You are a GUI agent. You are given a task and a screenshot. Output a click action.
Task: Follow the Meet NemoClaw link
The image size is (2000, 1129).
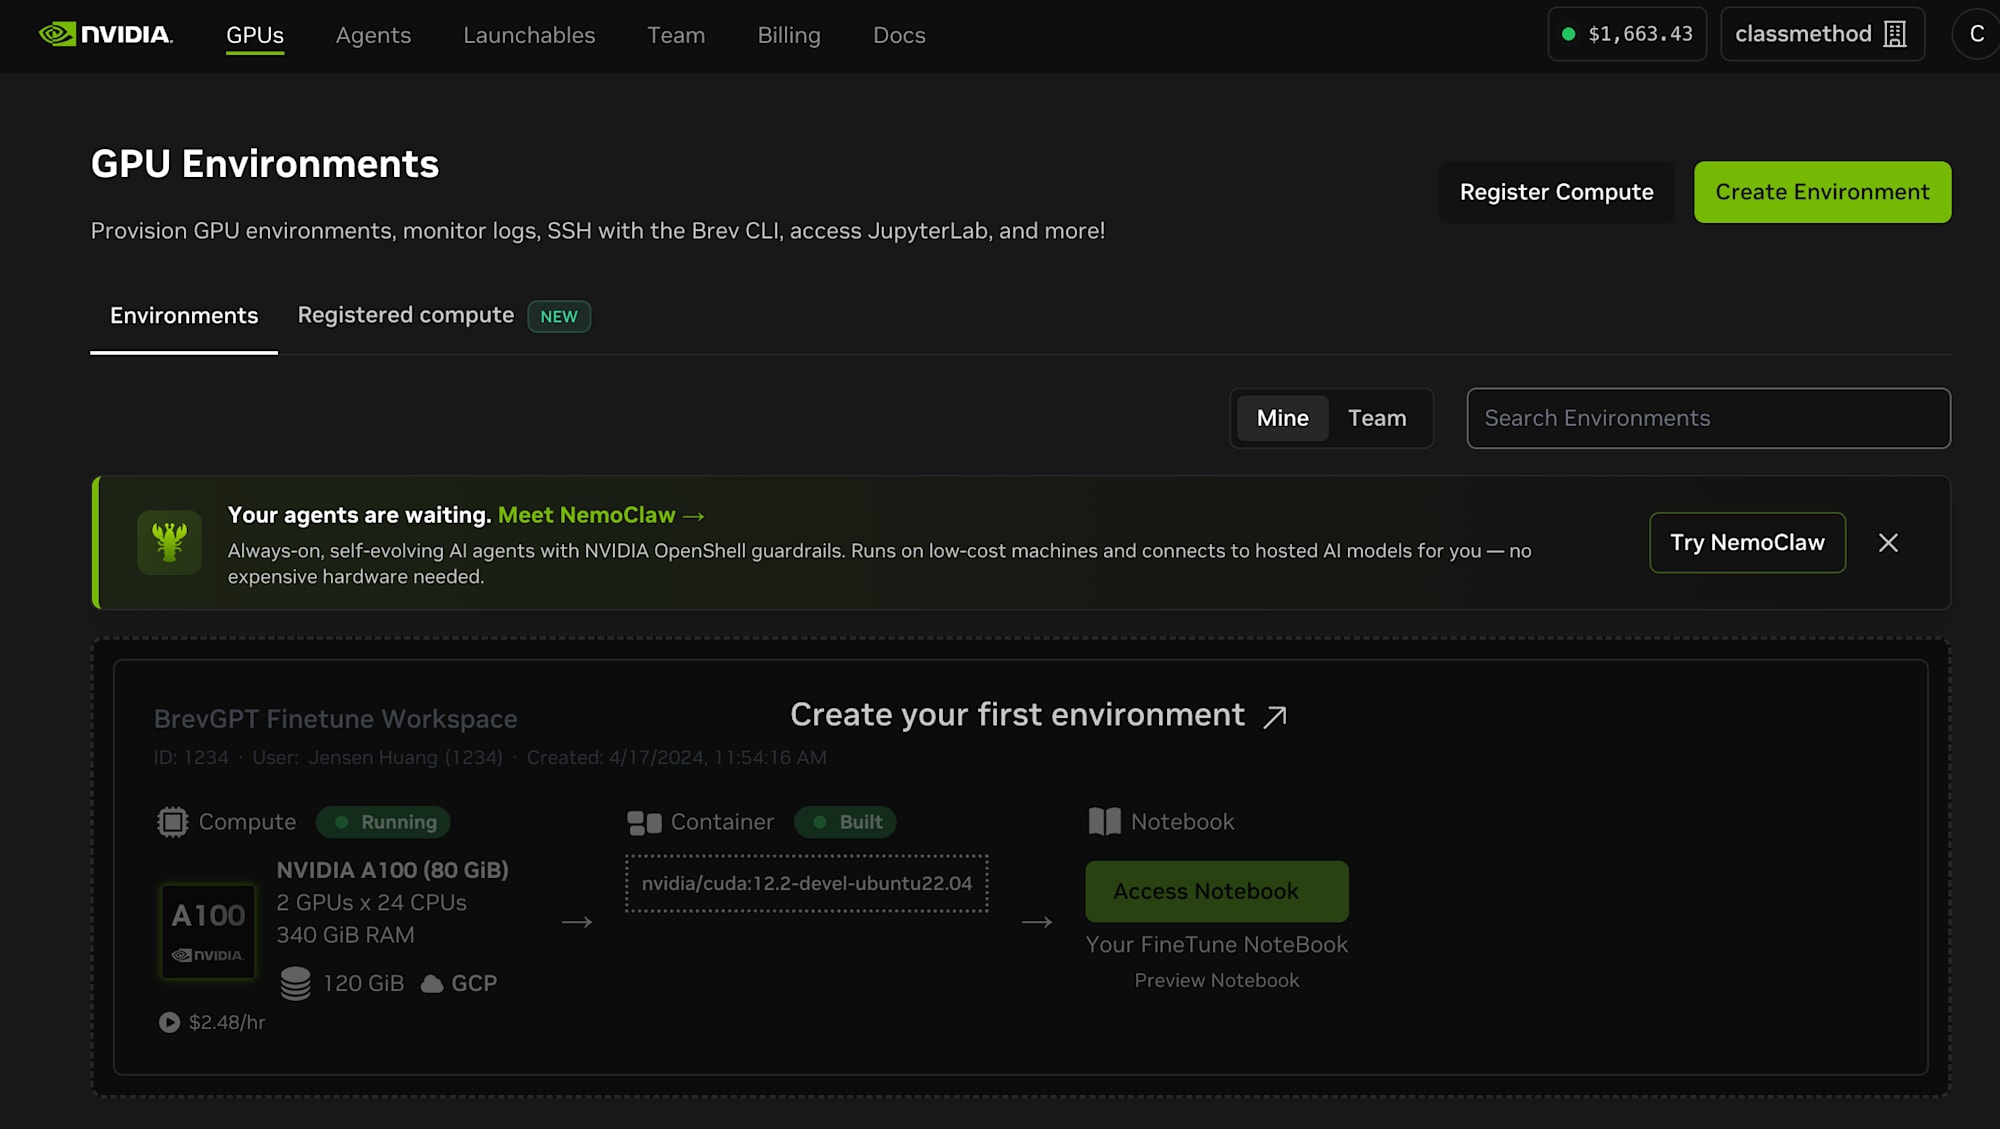pos(601,515)
